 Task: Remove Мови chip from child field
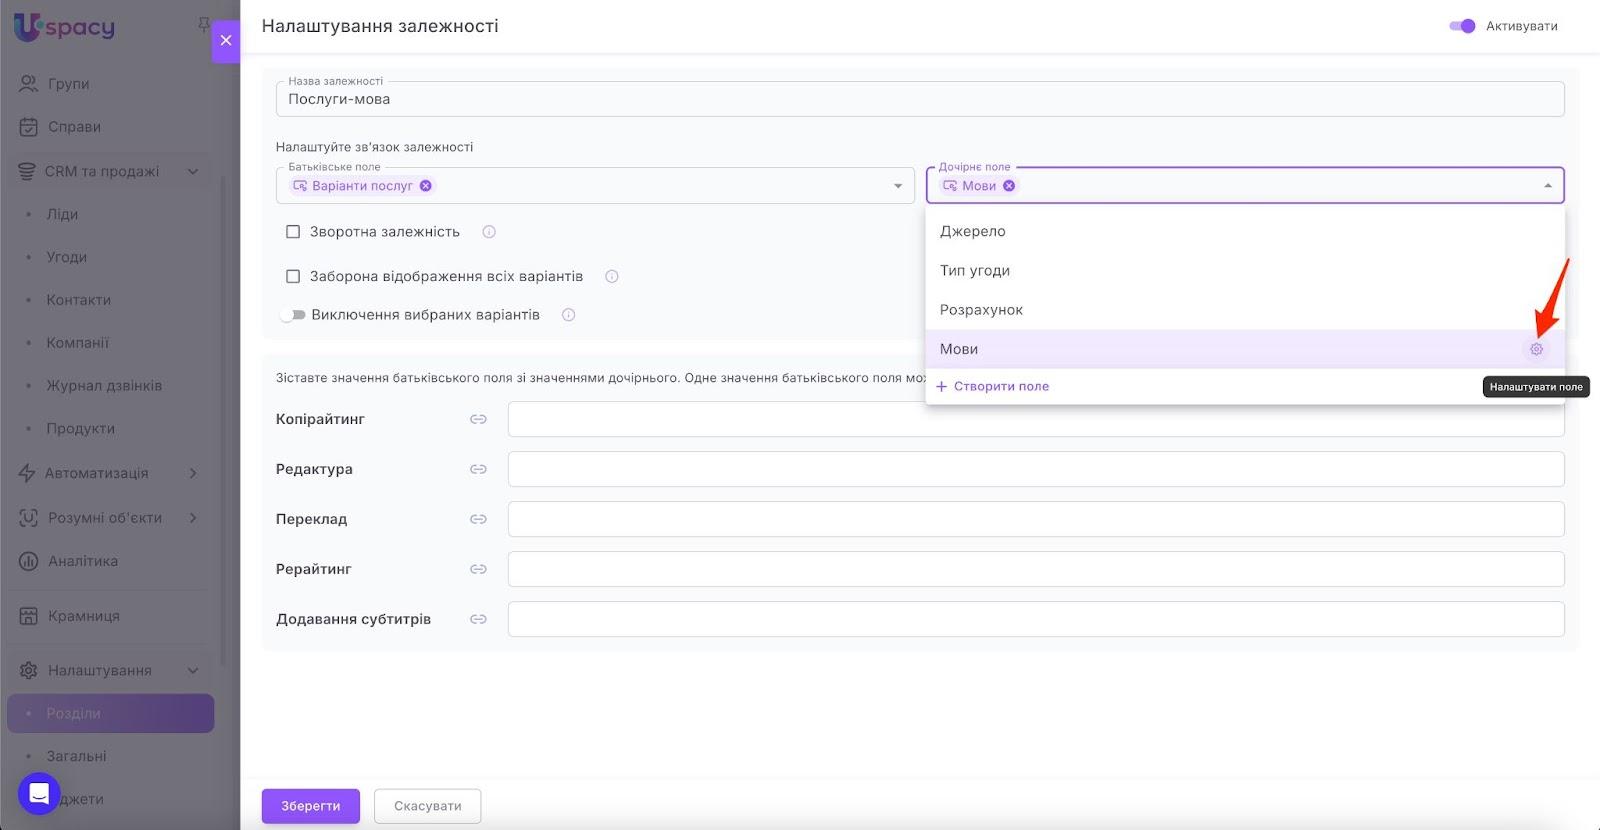[1009, 186]
